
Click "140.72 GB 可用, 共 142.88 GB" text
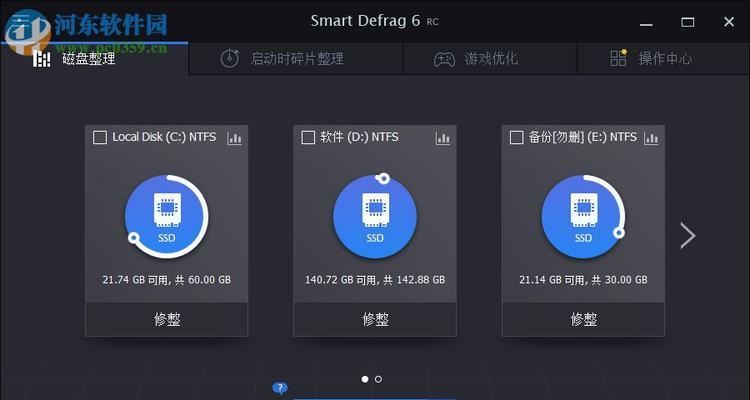375,279
